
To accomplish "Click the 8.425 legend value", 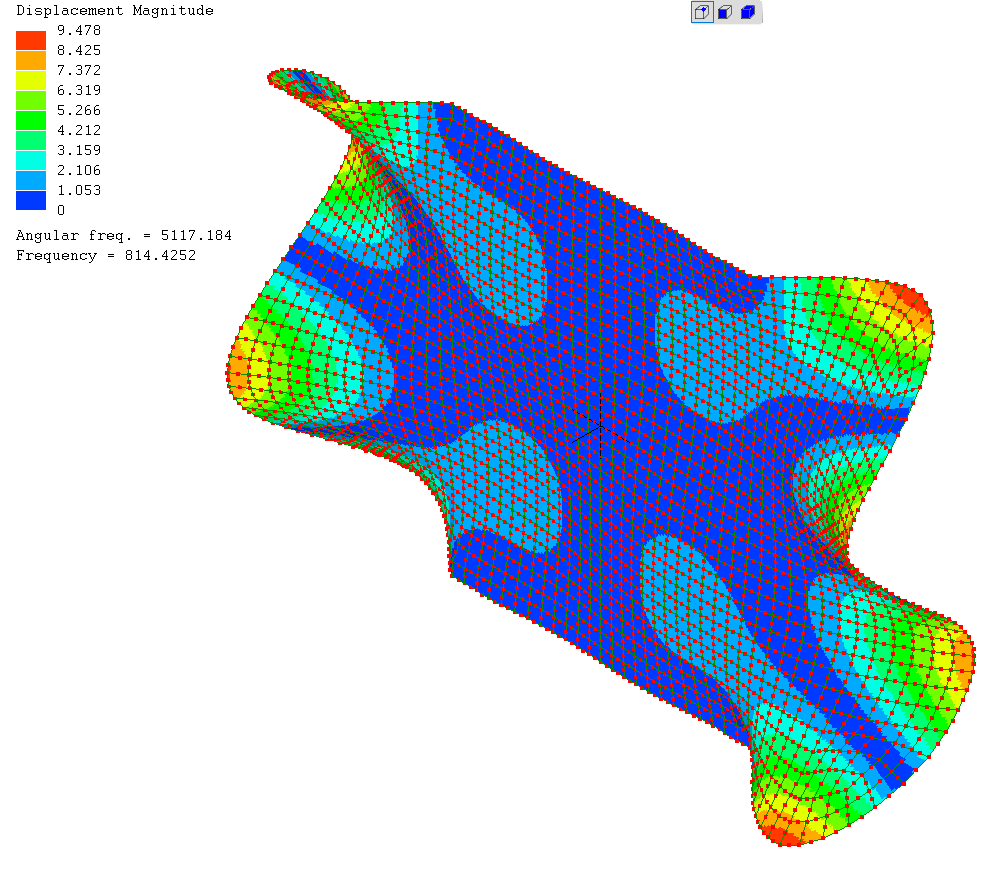I will (79, 50).
